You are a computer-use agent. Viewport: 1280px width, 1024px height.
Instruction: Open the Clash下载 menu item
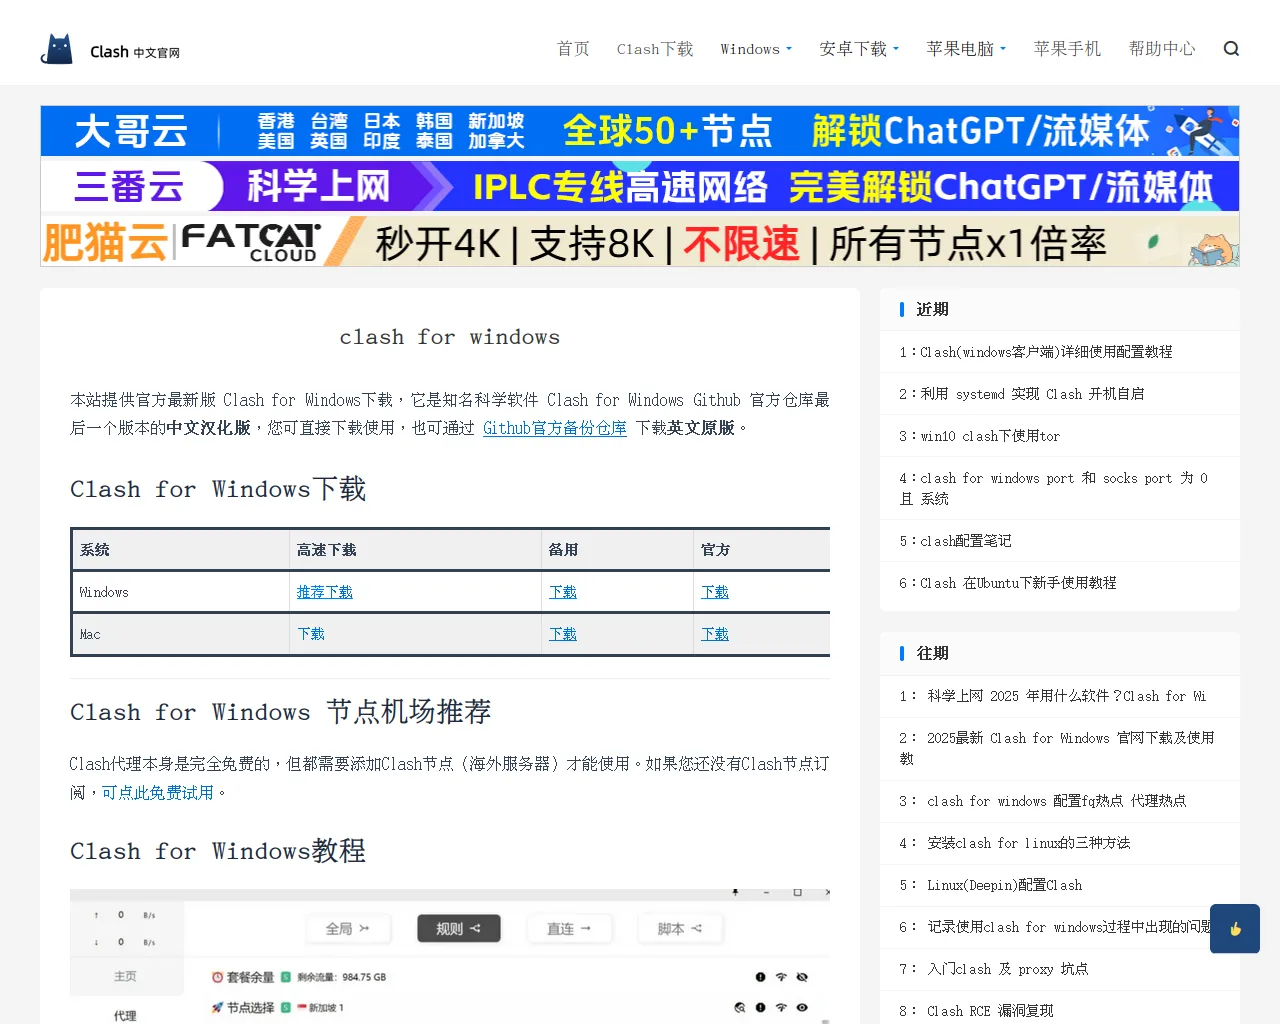[x=655, y=49]
